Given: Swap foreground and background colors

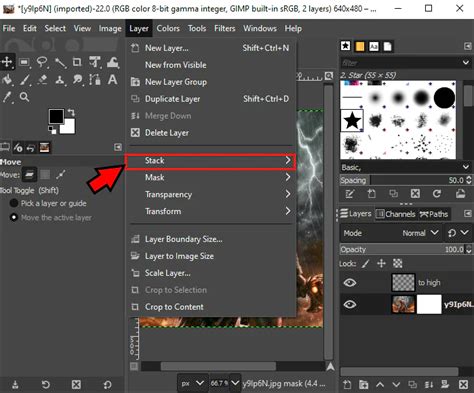Looking at the screenshot, I should [71, 112].
